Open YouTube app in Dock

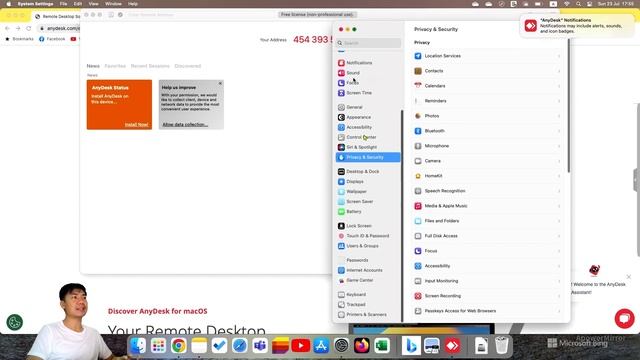tap(300, 346)
